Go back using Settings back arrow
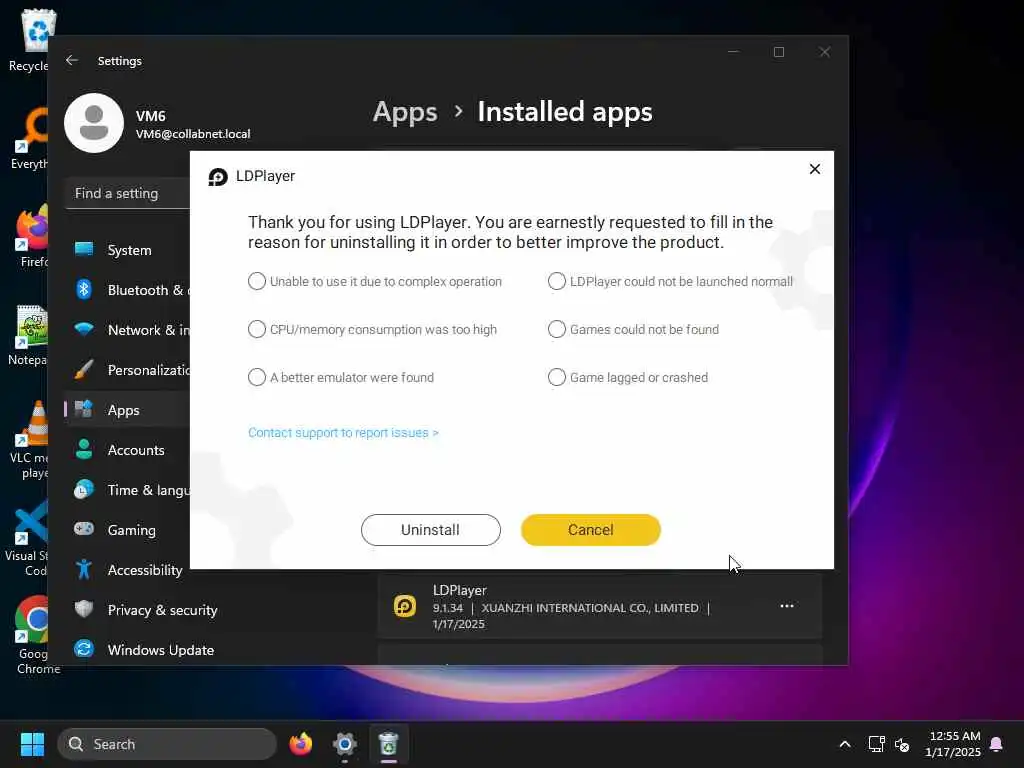This screenshot has height=768, width=1024. click(72, 60)
